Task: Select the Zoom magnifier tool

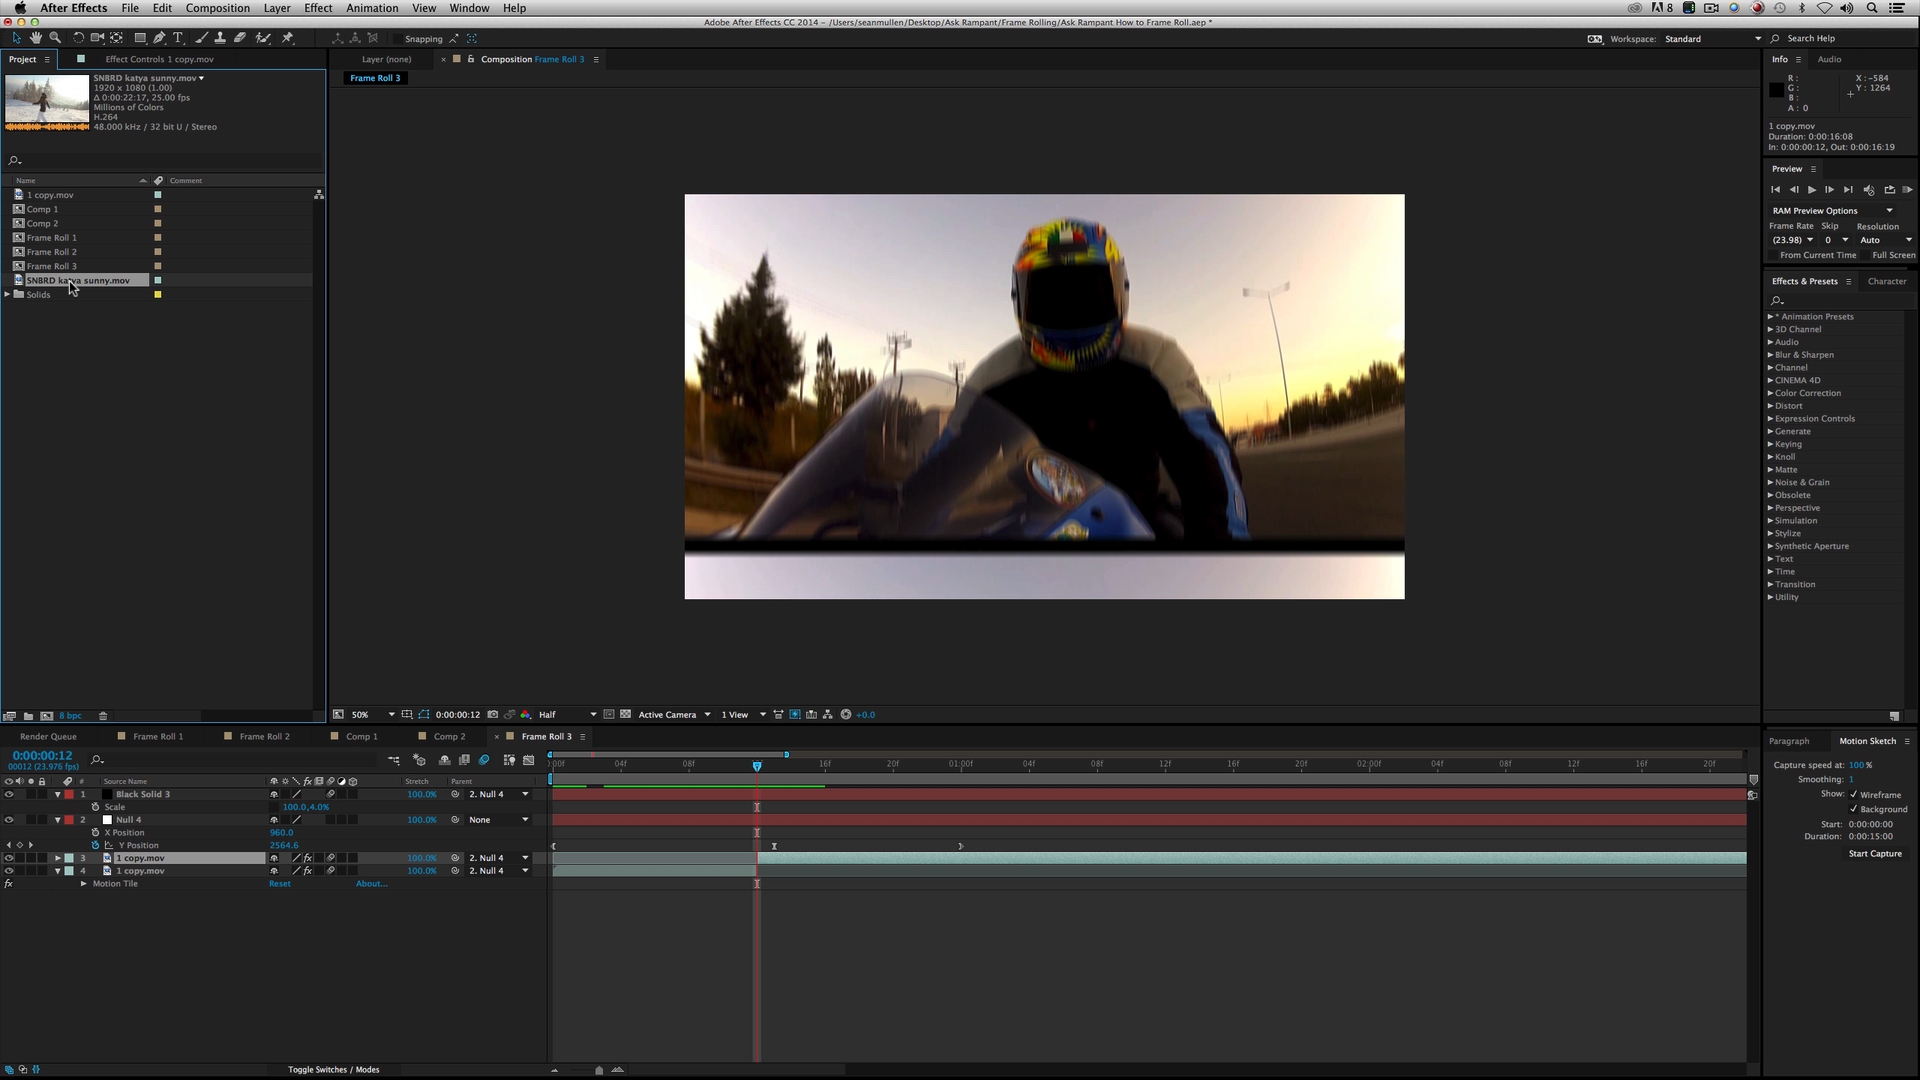Action: [x=55, y=38]
